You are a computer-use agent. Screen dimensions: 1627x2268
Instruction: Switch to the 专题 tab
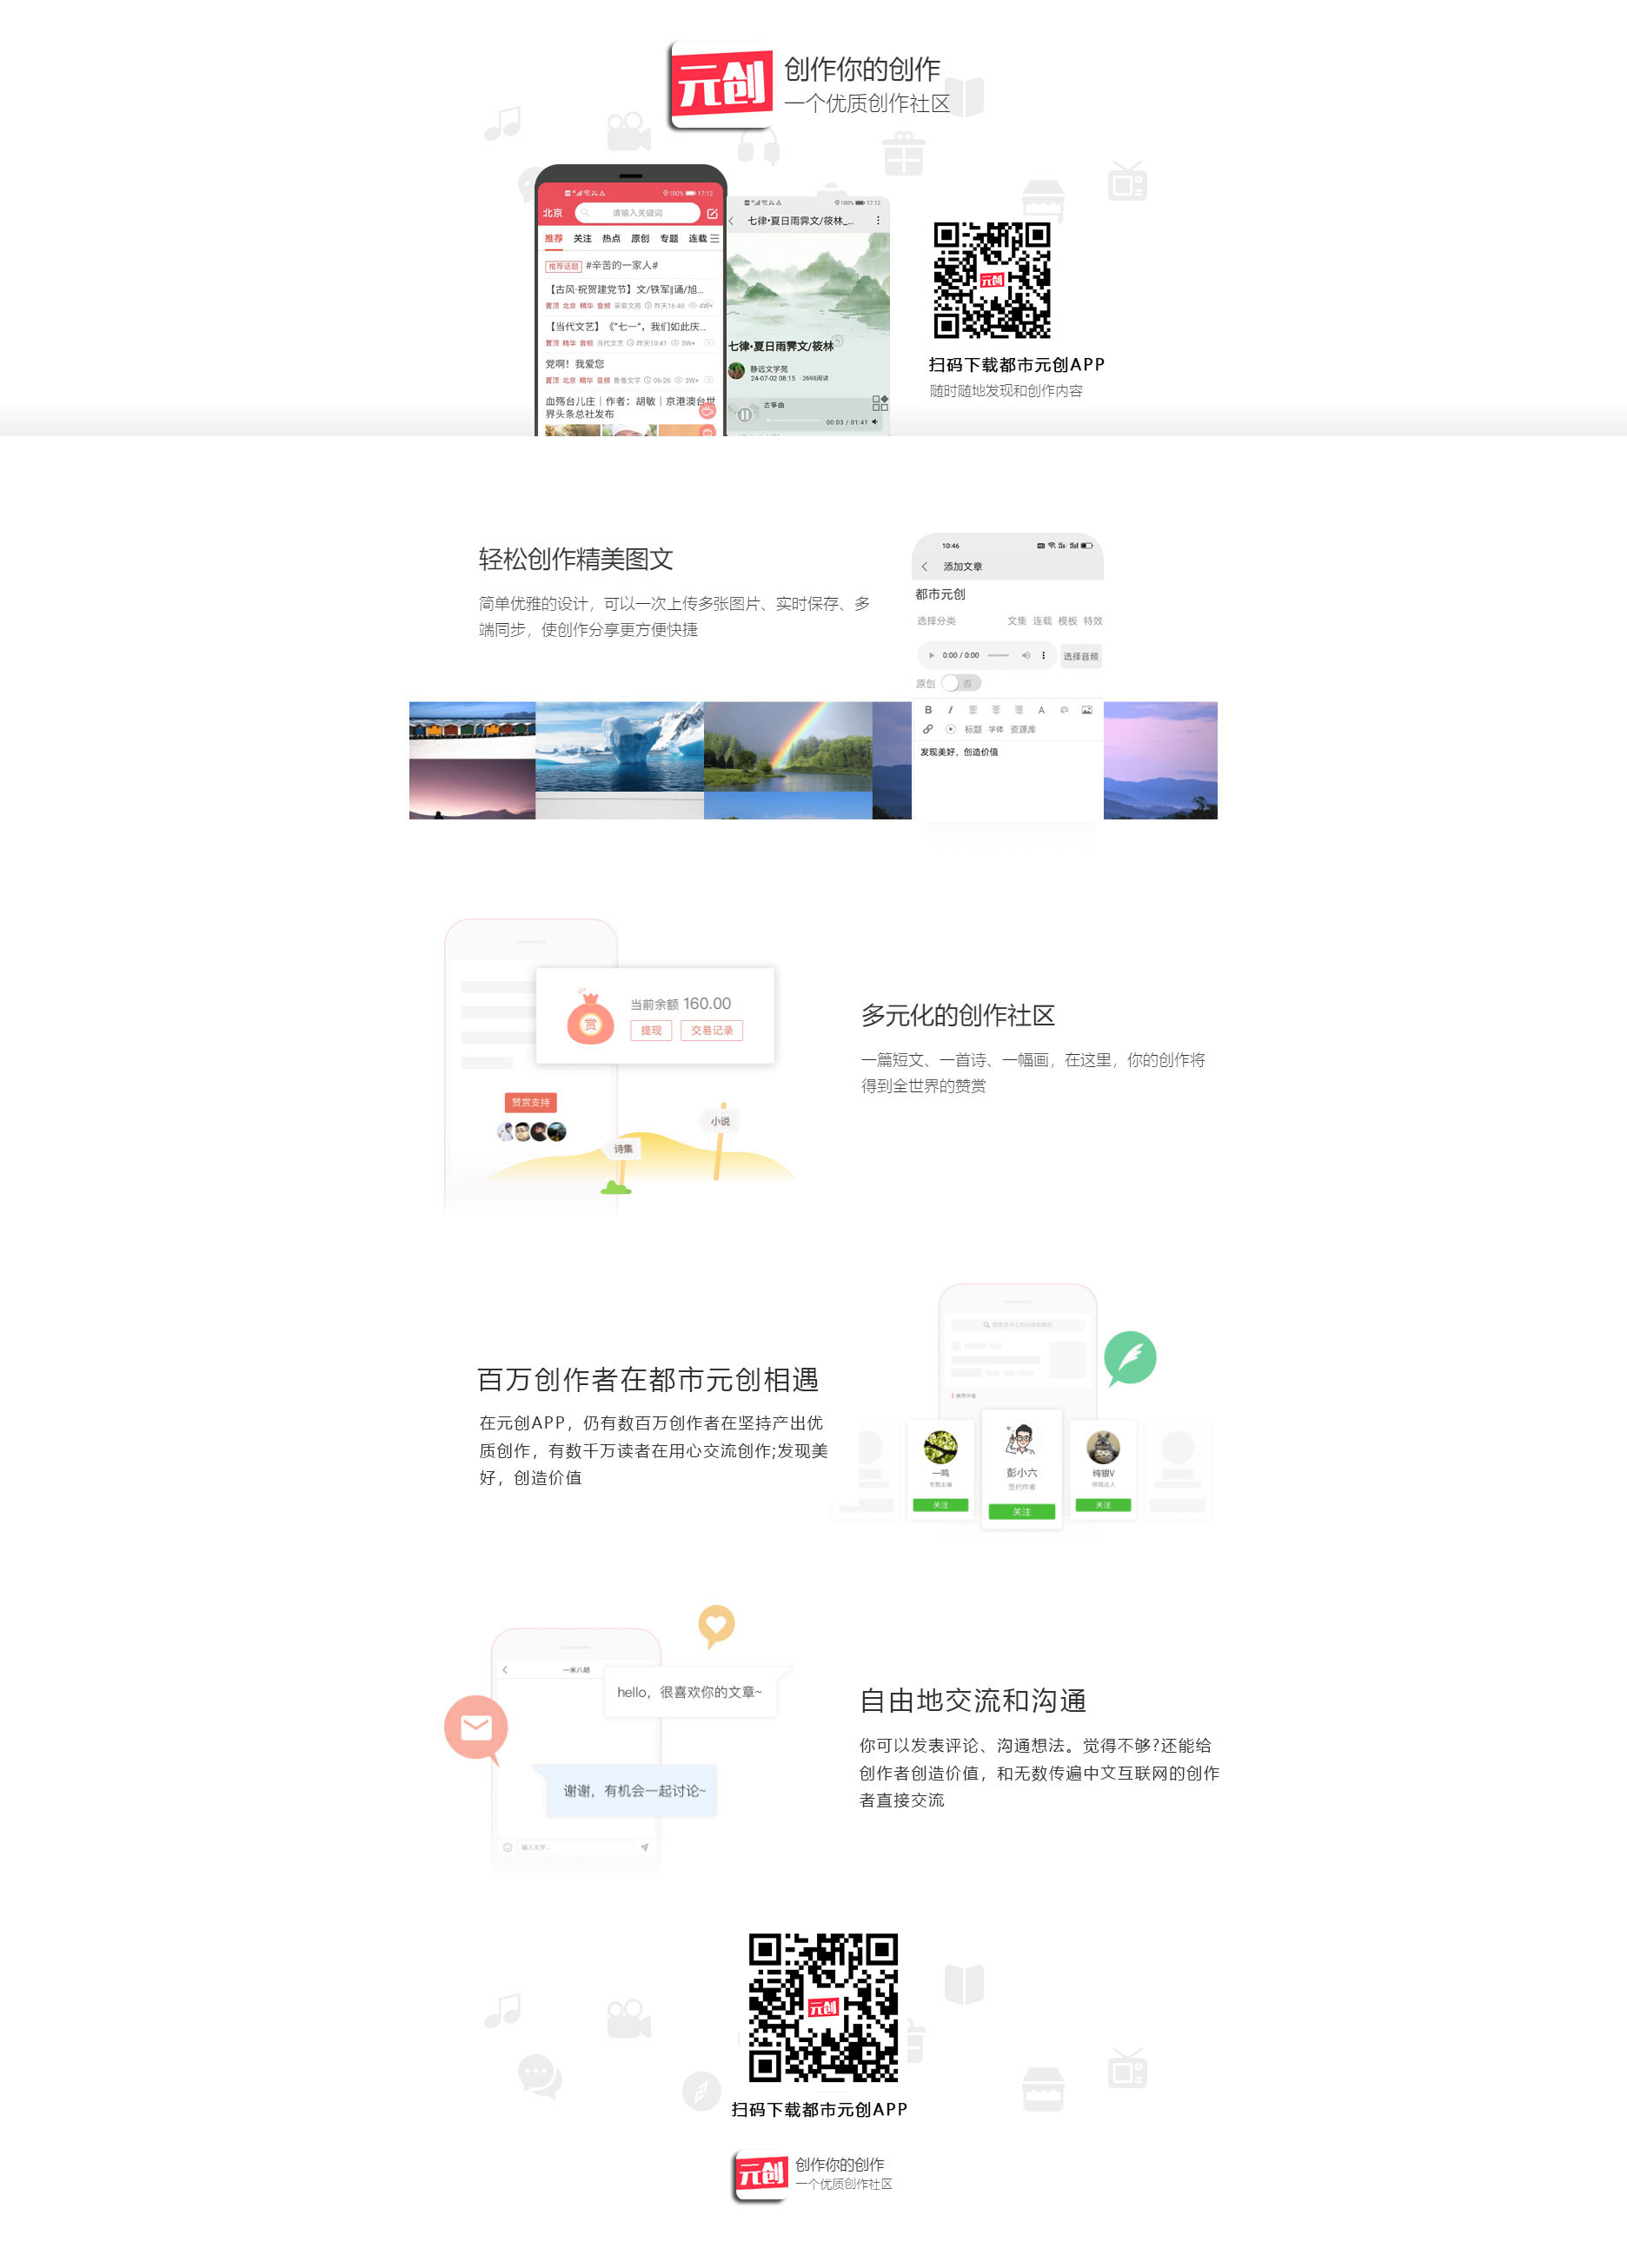669,239
